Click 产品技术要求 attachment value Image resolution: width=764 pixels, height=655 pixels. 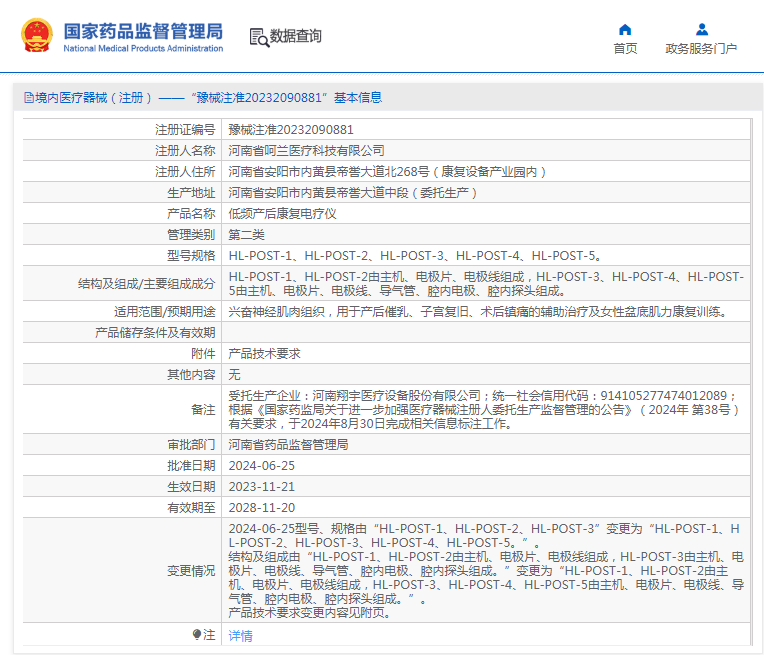point(265,353)
